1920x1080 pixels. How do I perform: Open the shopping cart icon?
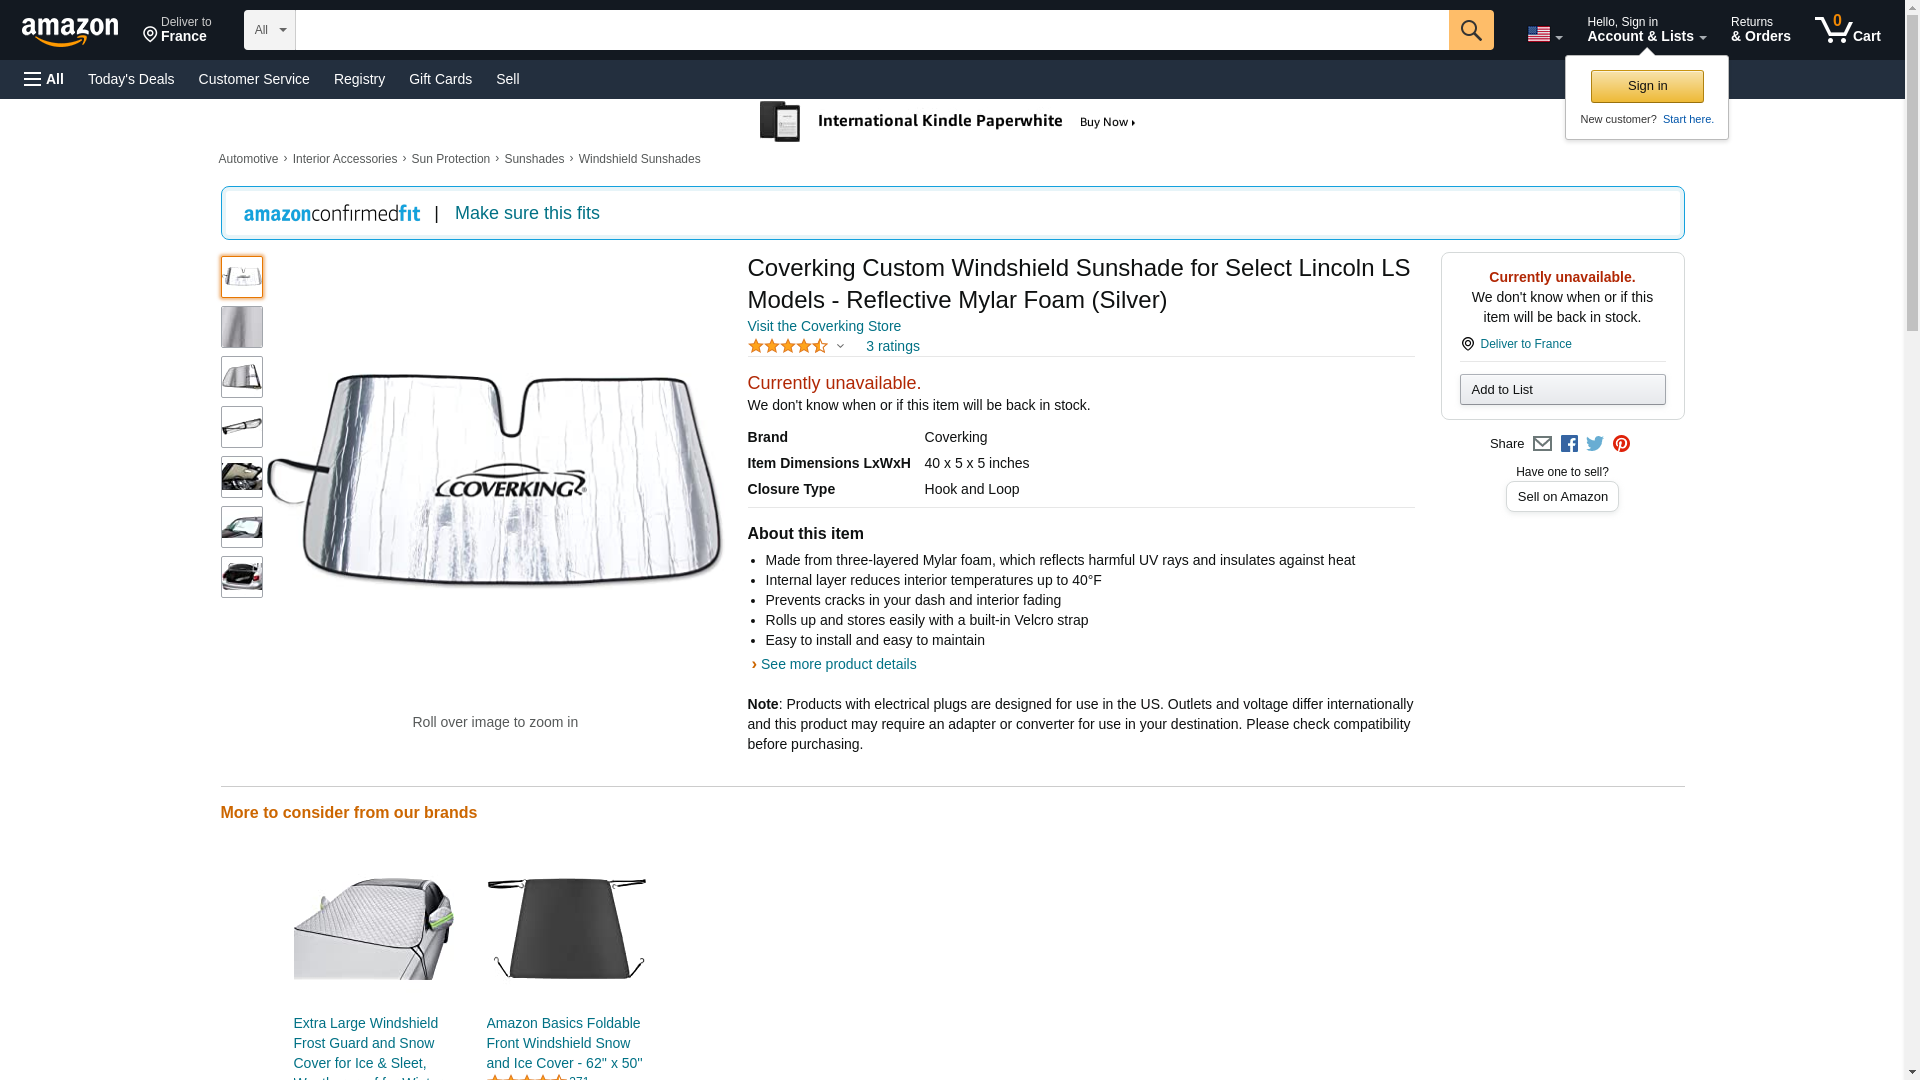pos(1847,30)
